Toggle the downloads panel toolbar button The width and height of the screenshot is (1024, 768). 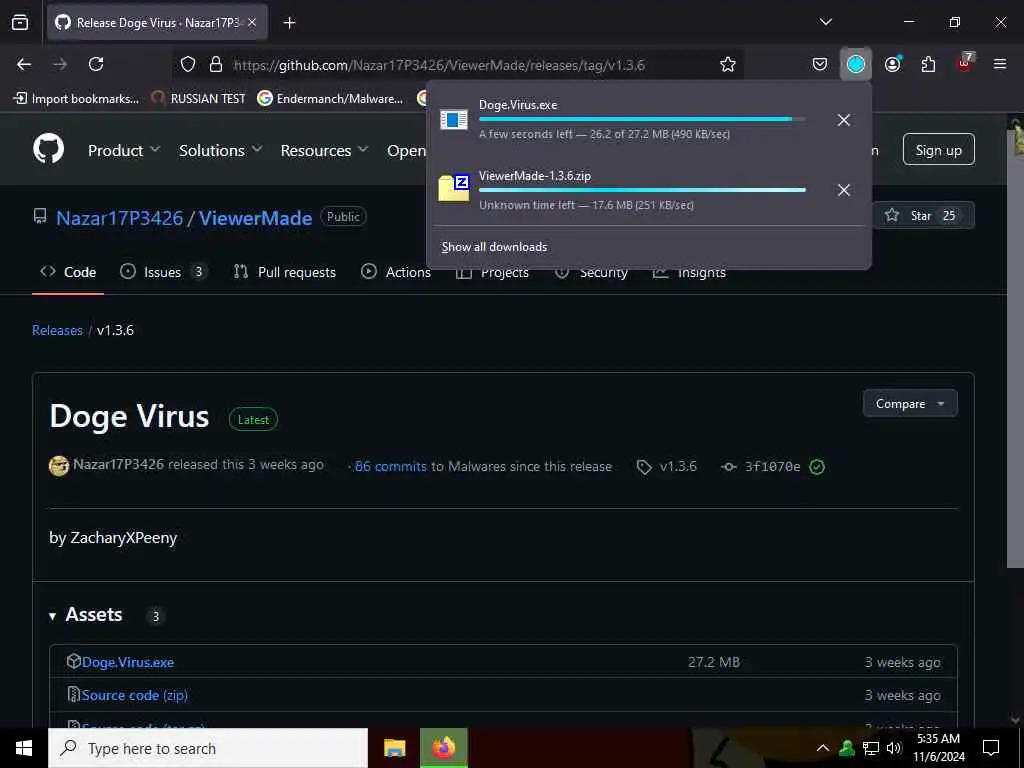pos(856,64)
